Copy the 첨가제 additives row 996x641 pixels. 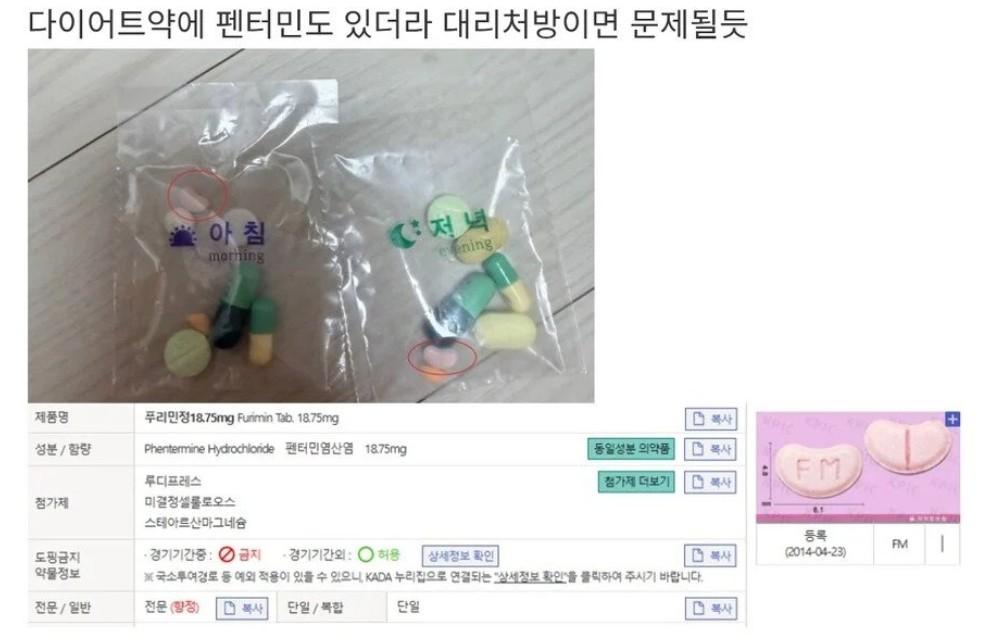(x=711, y=482)
